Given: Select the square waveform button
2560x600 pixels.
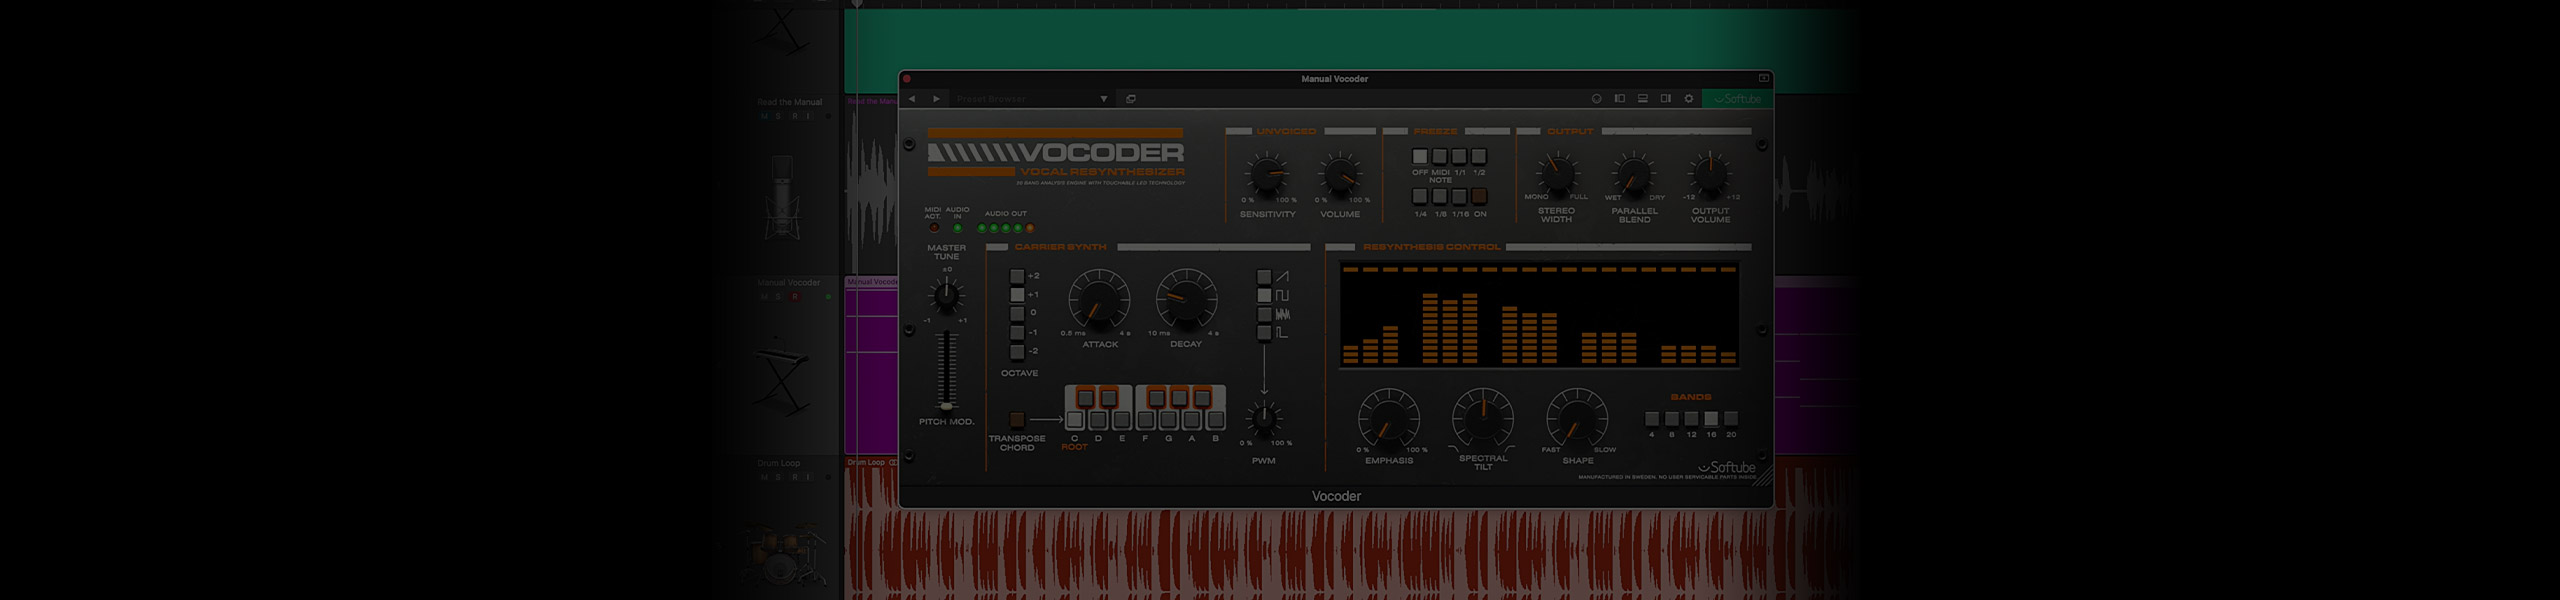Looking at the screenshot, I should pyautogui.click(x=1264, y=296).
